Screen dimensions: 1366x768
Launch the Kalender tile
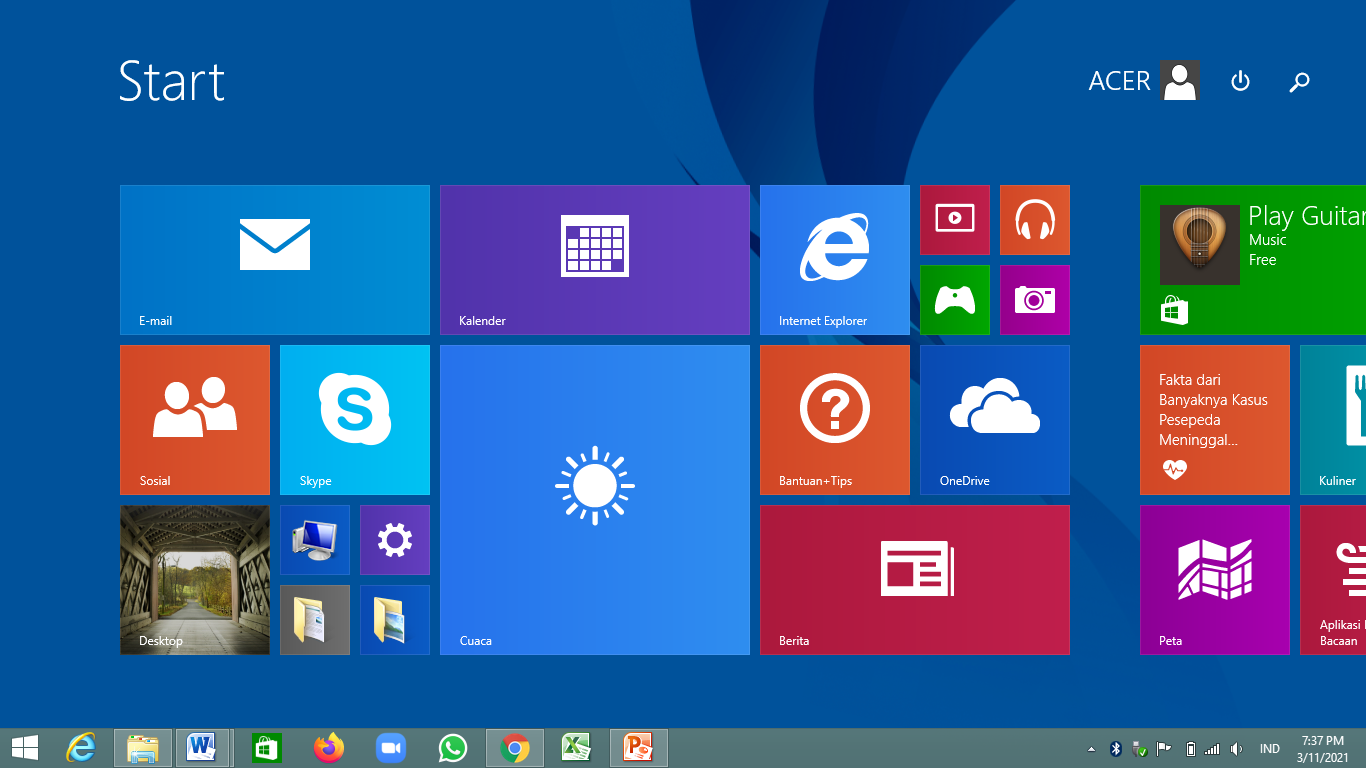point(594,259)
